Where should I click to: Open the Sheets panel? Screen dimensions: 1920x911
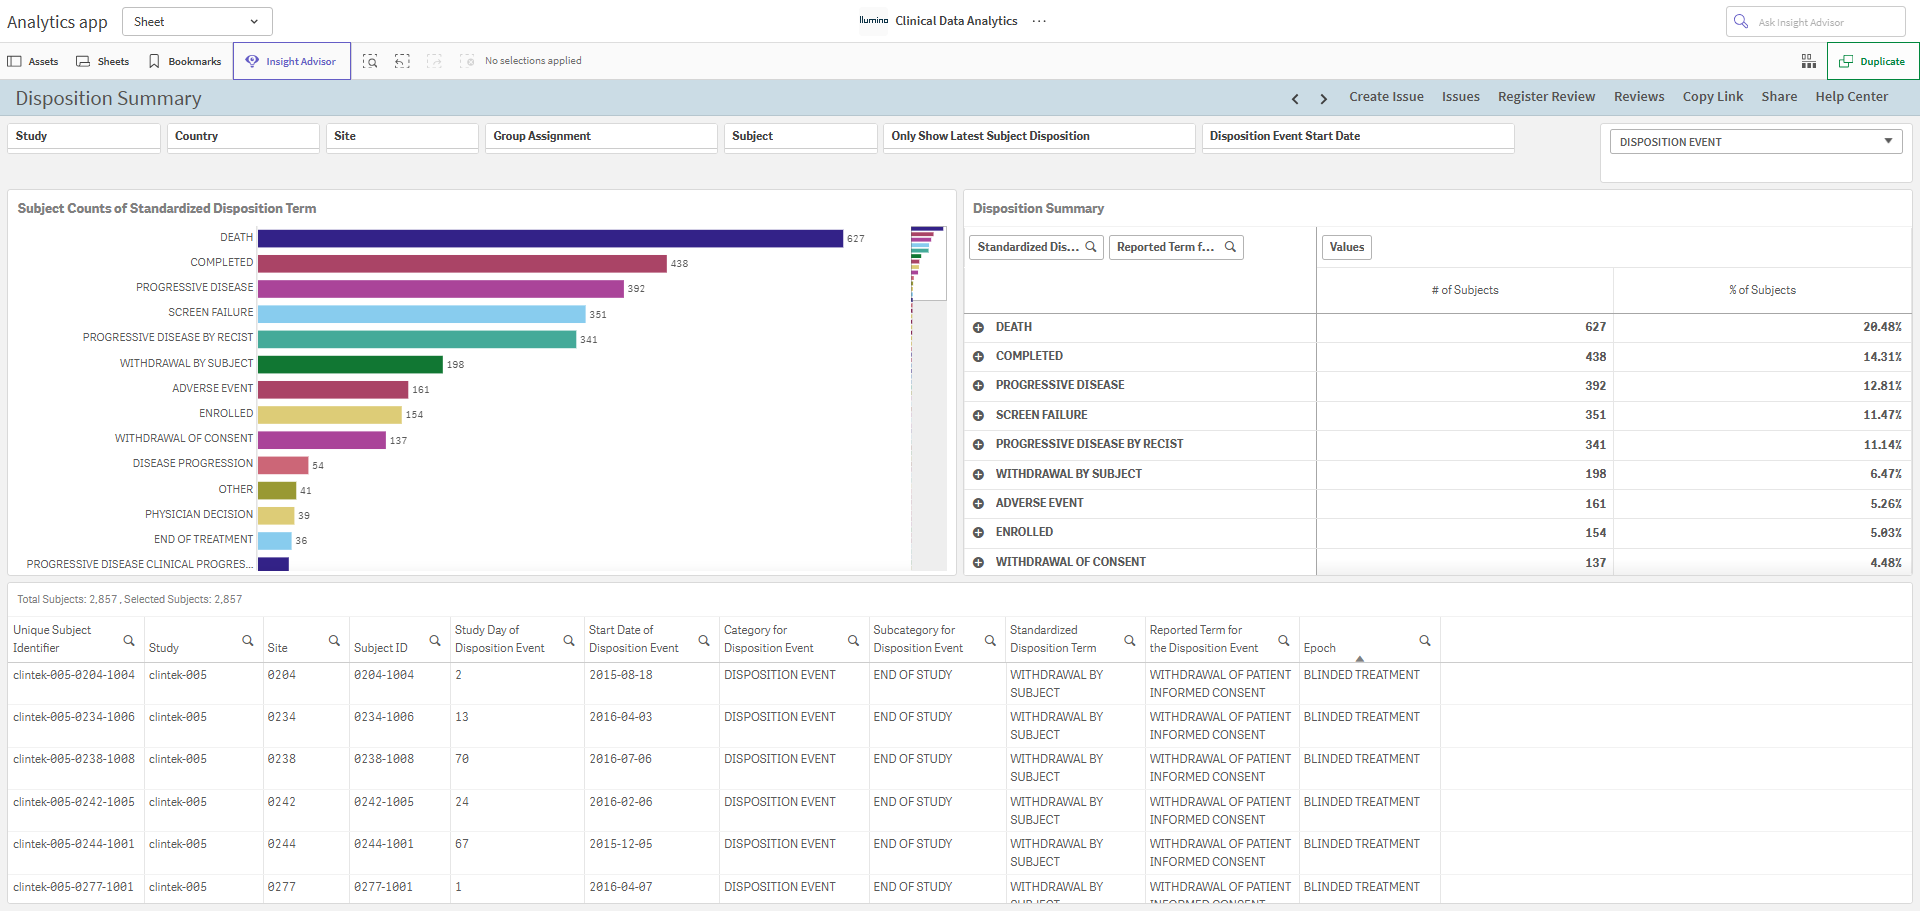[103, 61]
